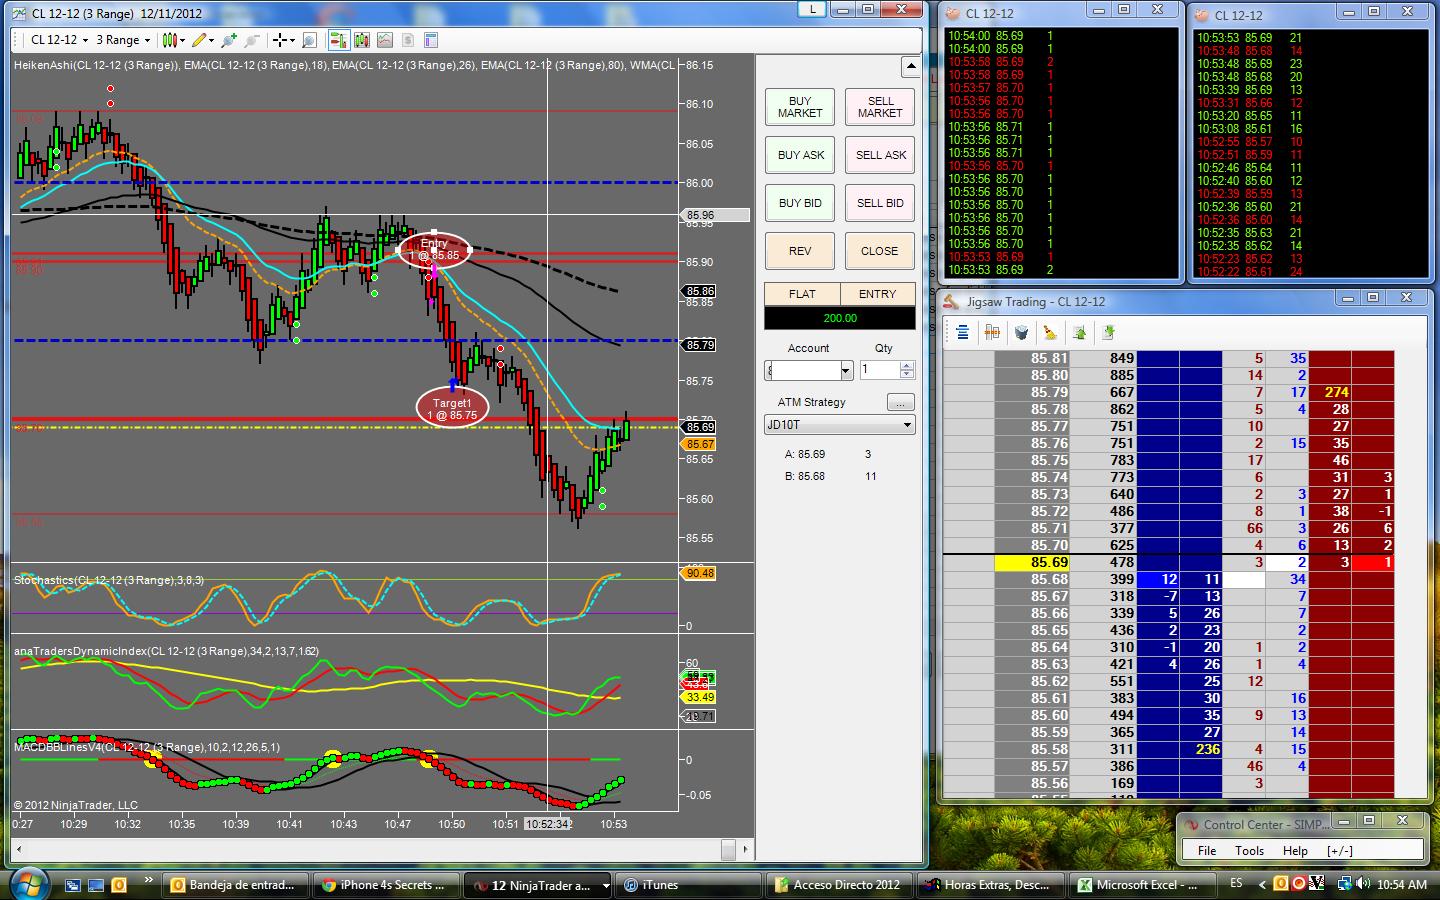The image size is (1440, 900).
Task: Open the data series candles icon
Action: [361, 40]
